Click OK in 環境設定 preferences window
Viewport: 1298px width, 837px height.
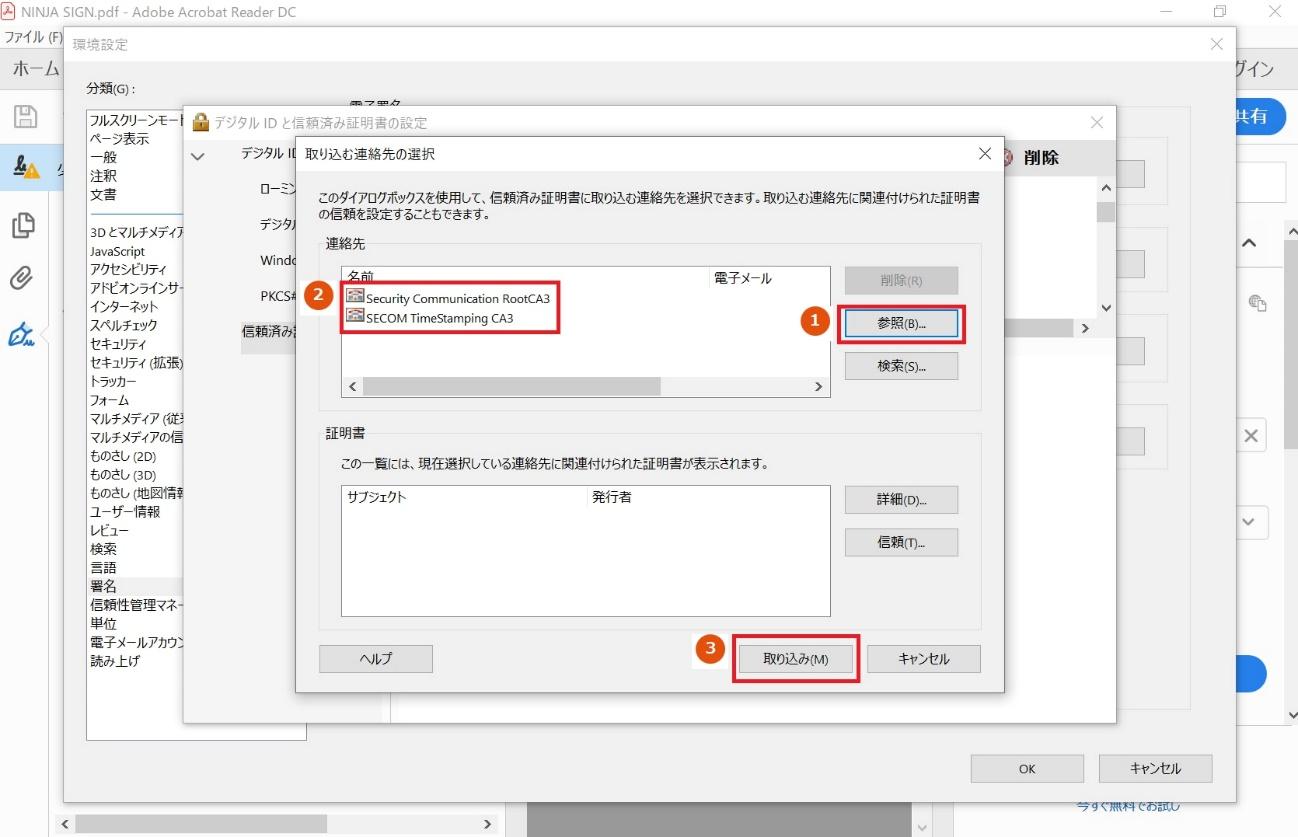click(1027, 768)
